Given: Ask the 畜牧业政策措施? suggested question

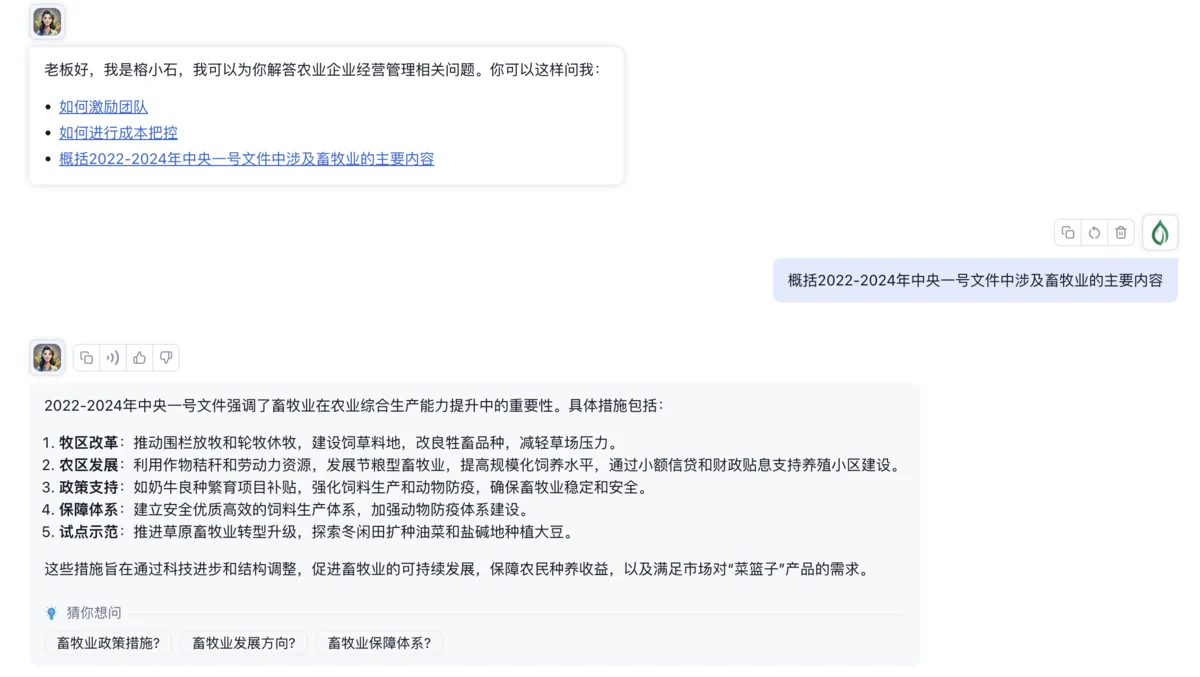Looking at the screenshot, I should 108,643.
